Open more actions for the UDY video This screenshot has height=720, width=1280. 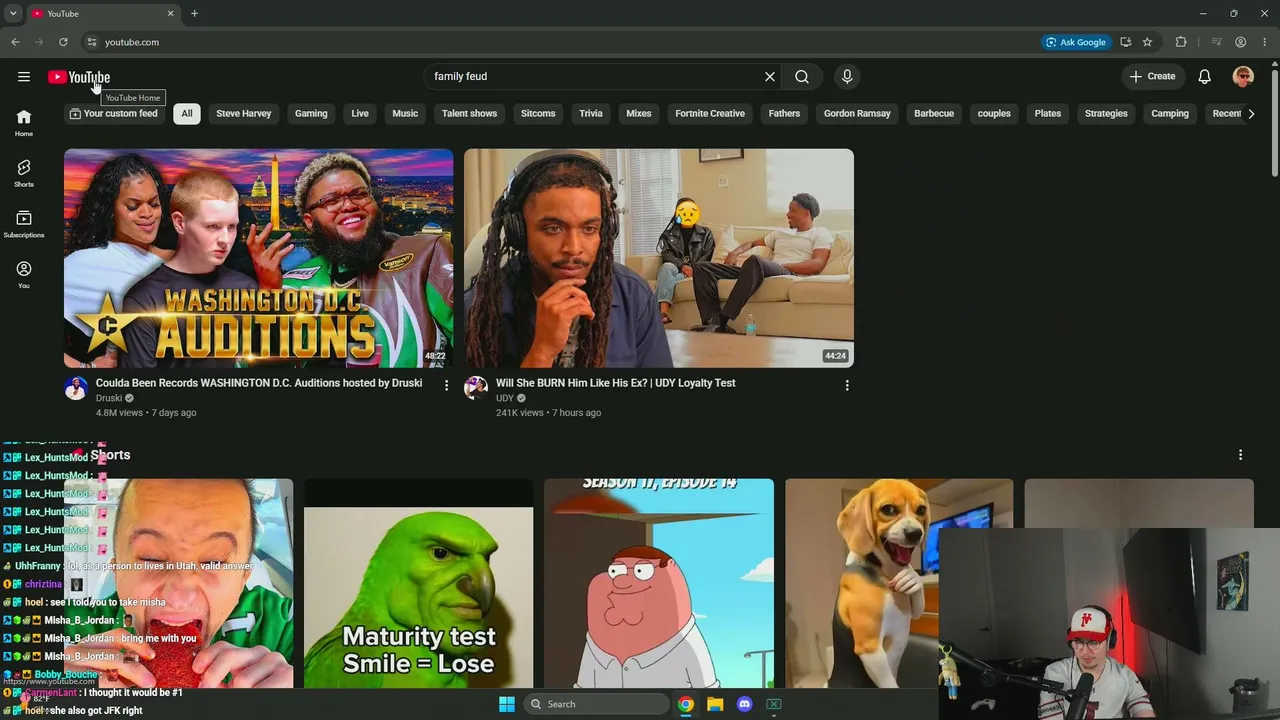(847, 385)
